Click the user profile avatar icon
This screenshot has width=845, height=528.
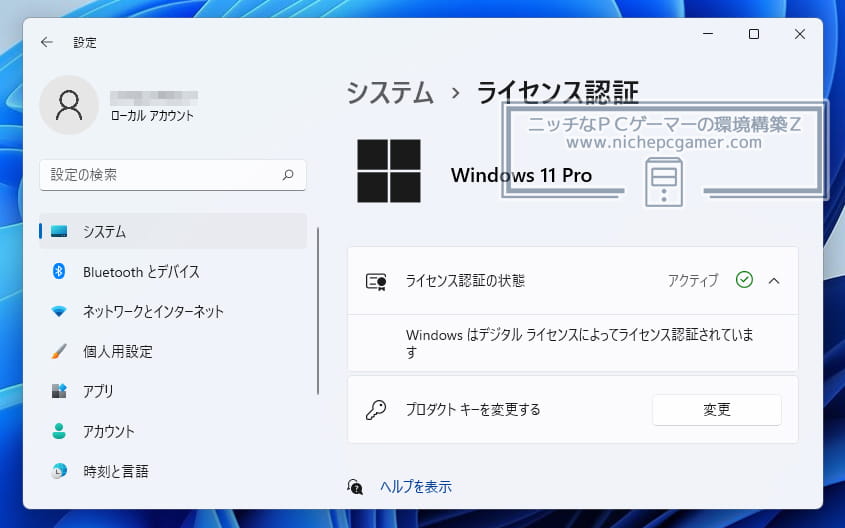coord(69,105)
